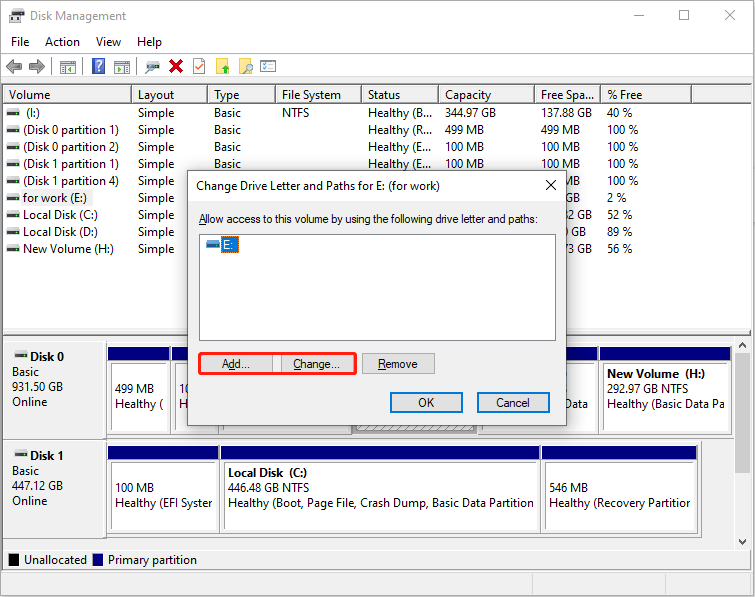This screenshot has height=597, width=755.
Task: Click the Change... button
Action: [x=317, y=364]
